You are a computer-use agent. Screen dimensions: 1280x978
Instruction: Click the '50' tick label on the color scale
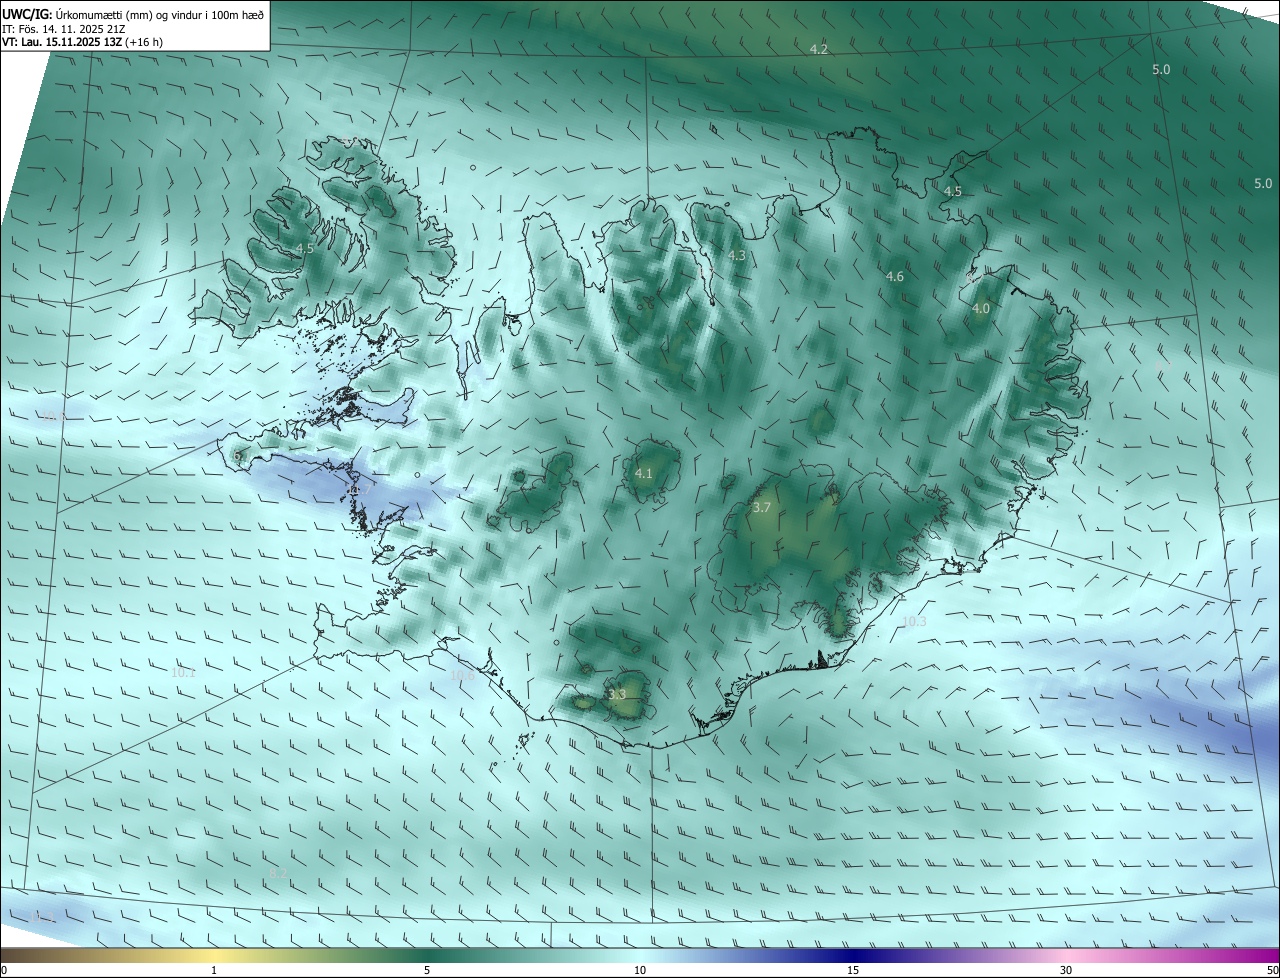[1272, 971]
